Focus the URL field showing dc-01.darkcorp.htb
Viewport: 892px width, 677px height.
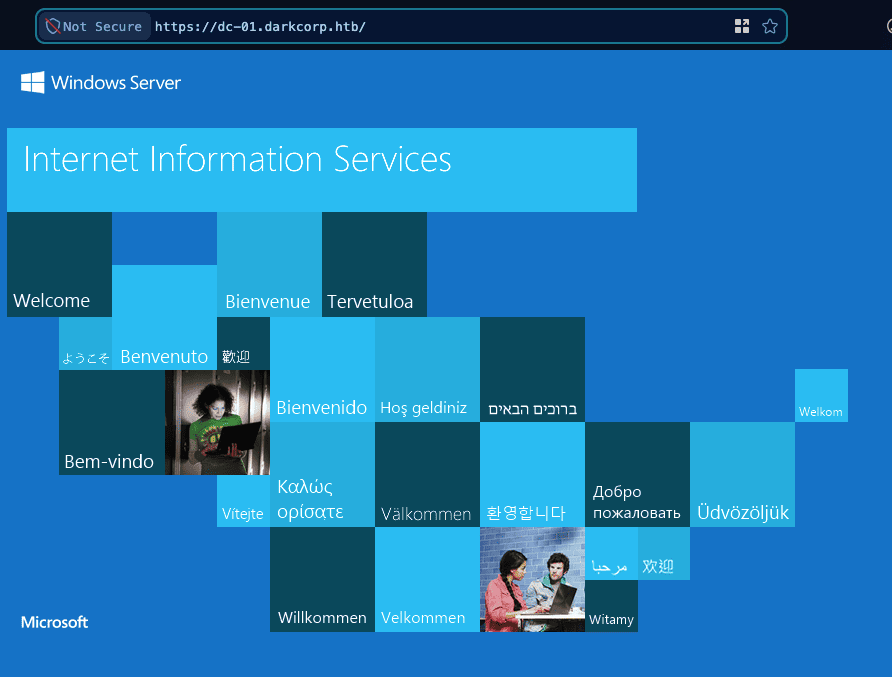[411, 26]
